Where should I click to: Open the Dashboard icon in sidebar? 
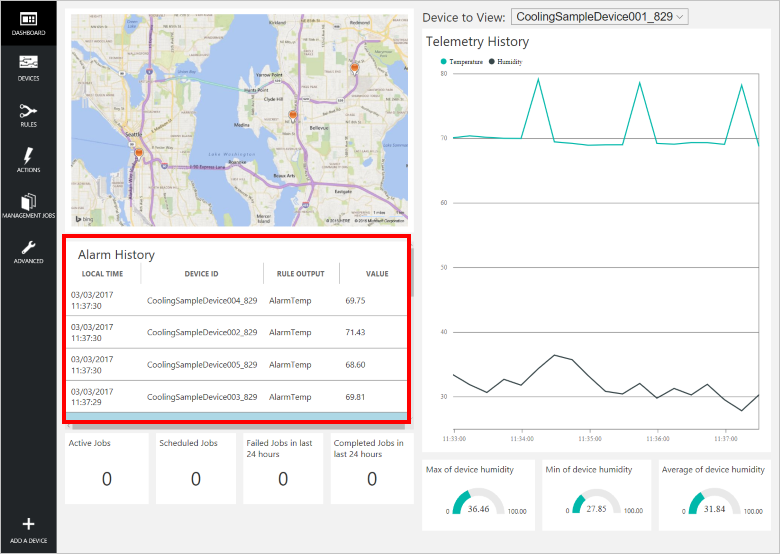[x=28, y=20]
